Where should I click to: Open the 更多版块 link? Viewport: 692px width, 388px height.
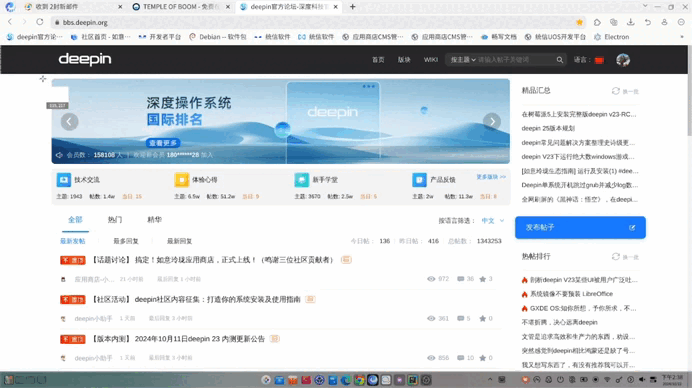pyautogui.click(x=491, y=177)
